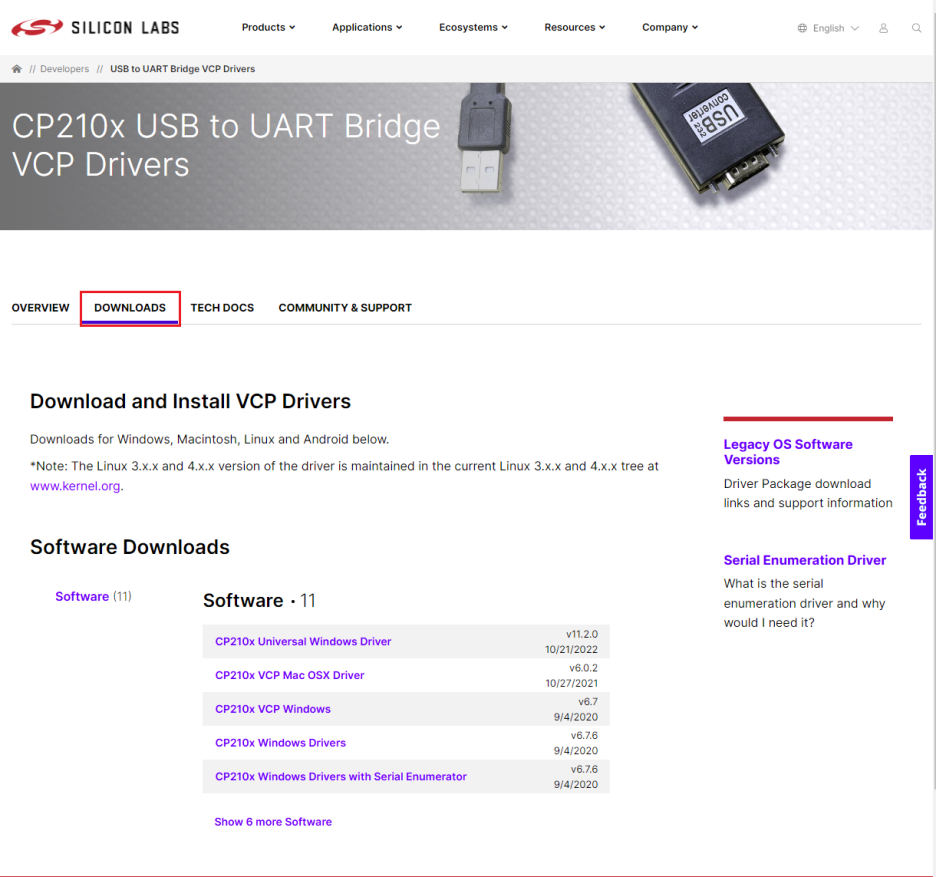The image size is (936, 877).
Task: Select the Downloads tab
Action: pos(130,307)
